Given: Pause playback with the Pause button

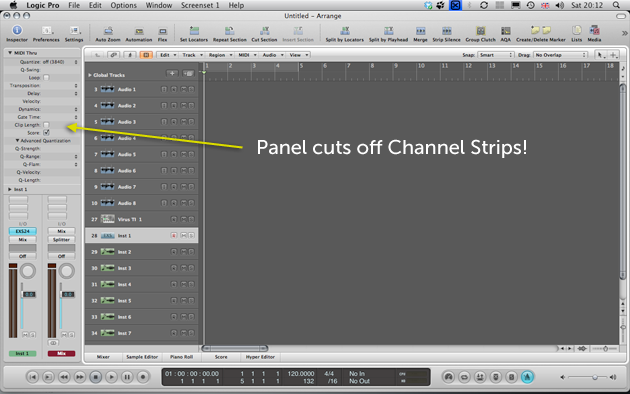Looking at the screenshot, I should point(127,377).
